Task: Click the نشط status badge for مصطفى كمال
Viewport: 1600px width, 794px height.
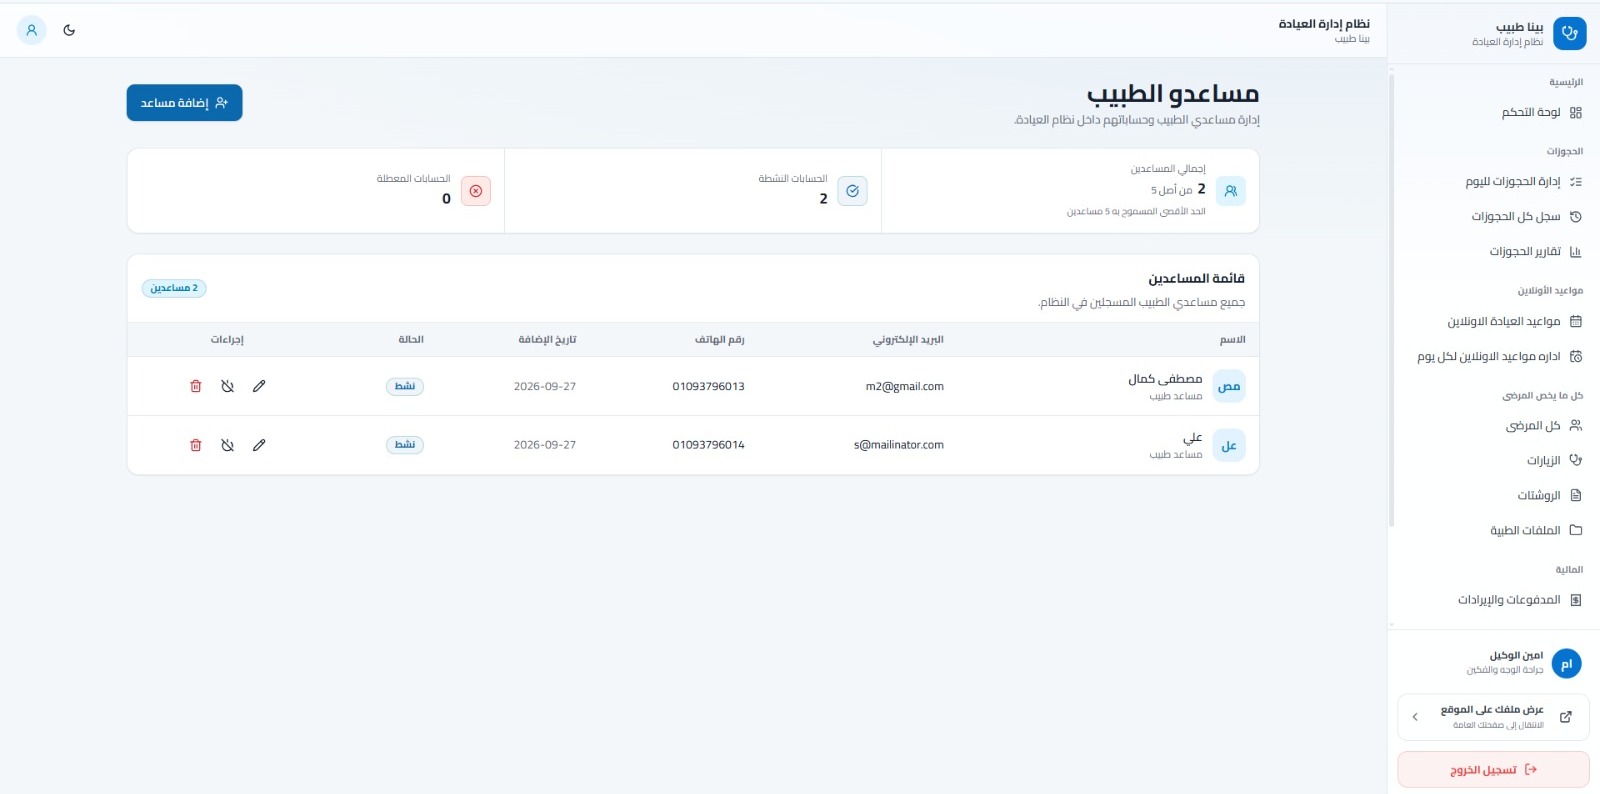Action: [x=405, y=386]
